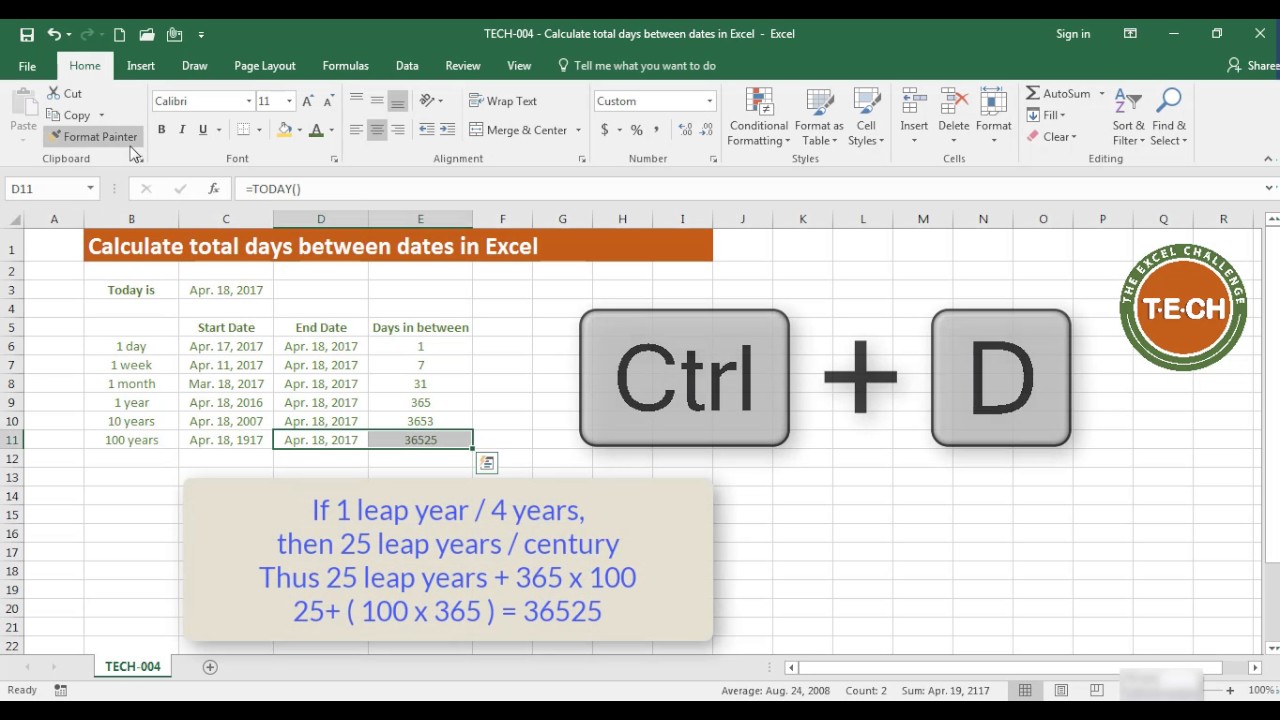Click the Insert Function fx button
Image resolution: width=1280 pixels, height=720 pixels.
pos(213,188)
